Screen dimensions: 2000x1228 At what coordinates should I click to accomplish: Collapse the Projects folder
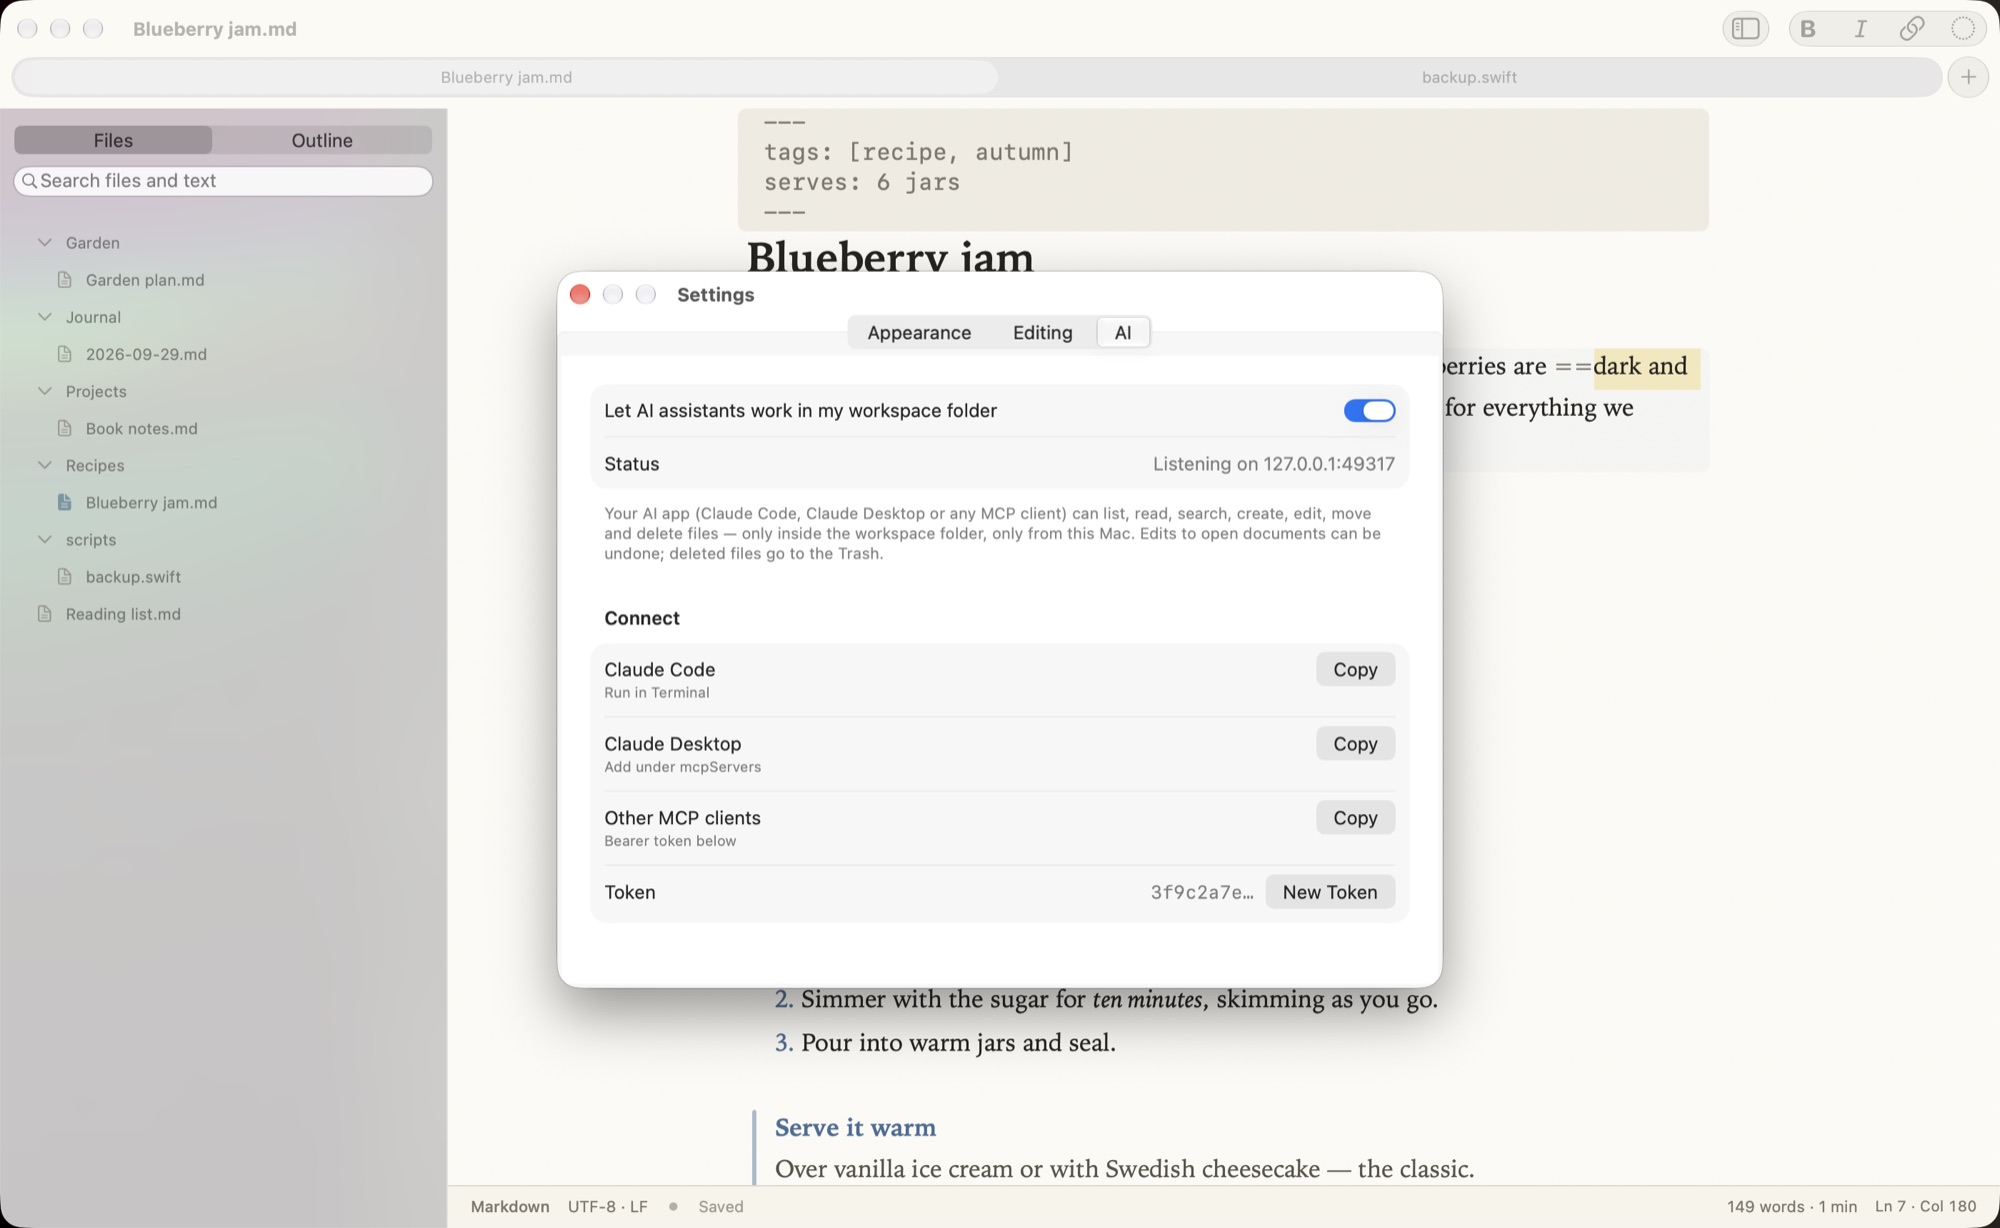pyautogui.click(x=45, y=391)
